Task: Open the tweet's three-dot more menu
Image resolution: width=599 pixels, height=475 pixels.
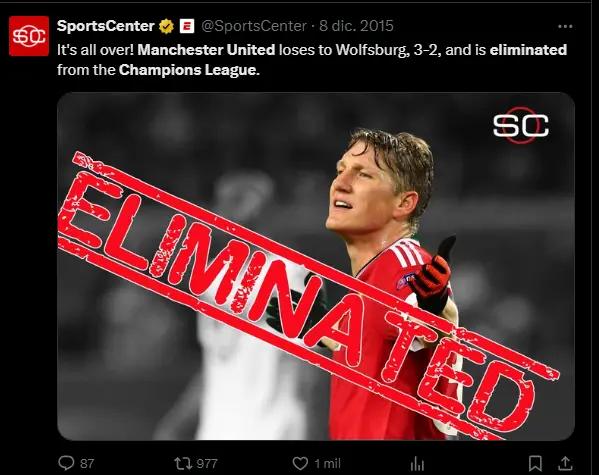Action: point(565,26)
